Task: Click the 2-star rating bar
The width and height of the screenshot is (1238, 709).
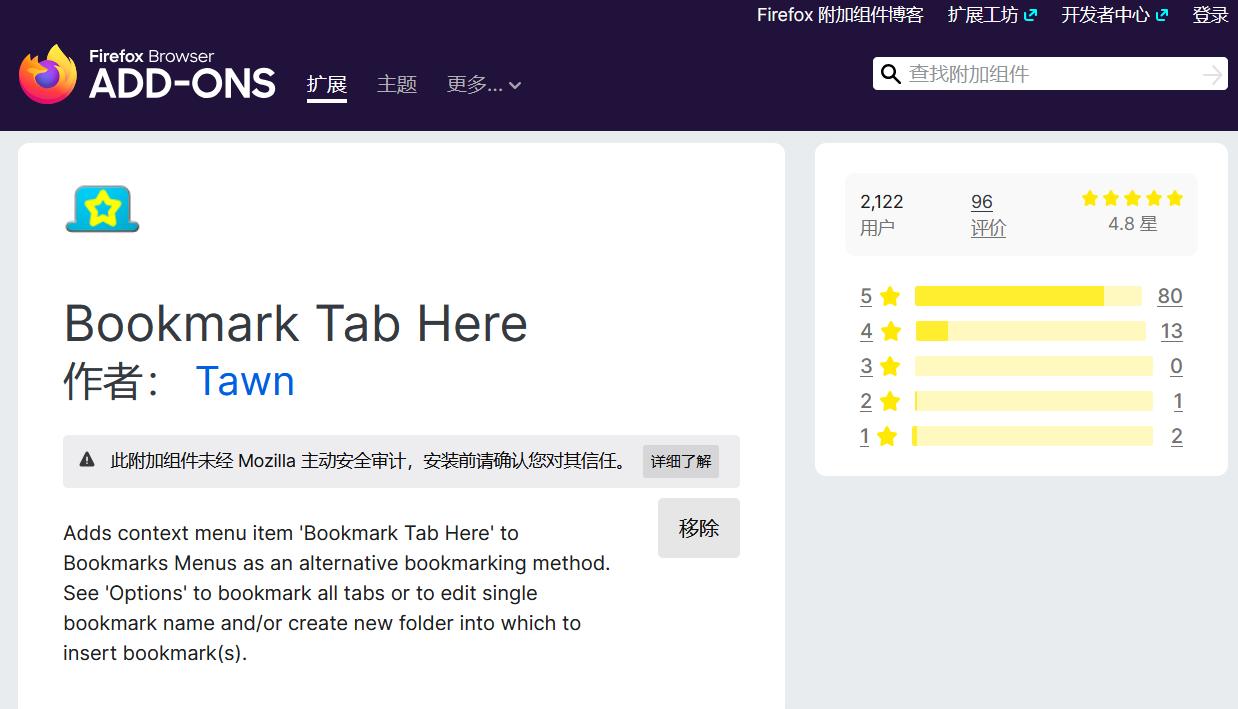Action: (1034, 401)
